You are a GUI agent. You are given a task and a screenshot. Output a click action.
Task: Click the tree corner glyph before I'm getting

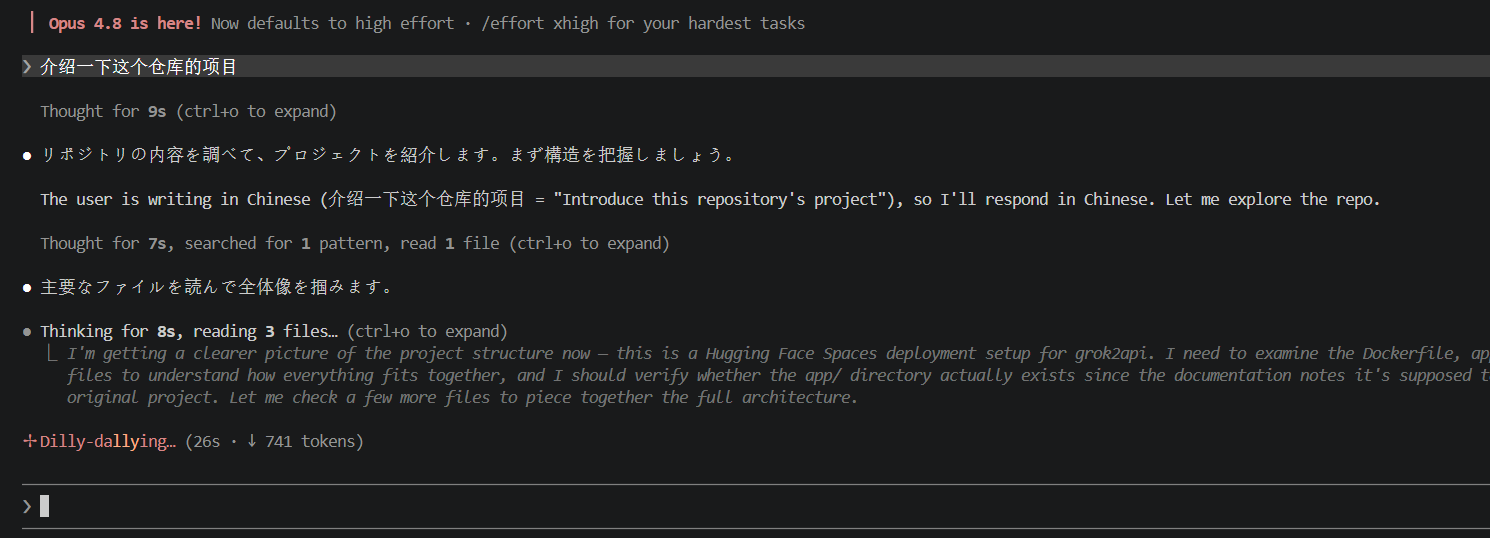point(51,353)
